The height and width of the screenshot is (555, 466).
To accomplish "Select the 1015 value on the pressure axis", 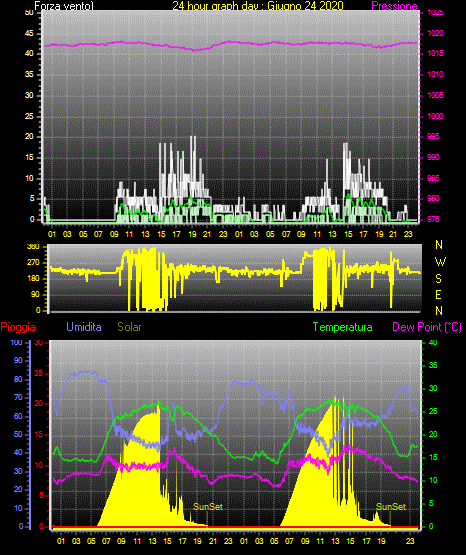I will point(435,53).
